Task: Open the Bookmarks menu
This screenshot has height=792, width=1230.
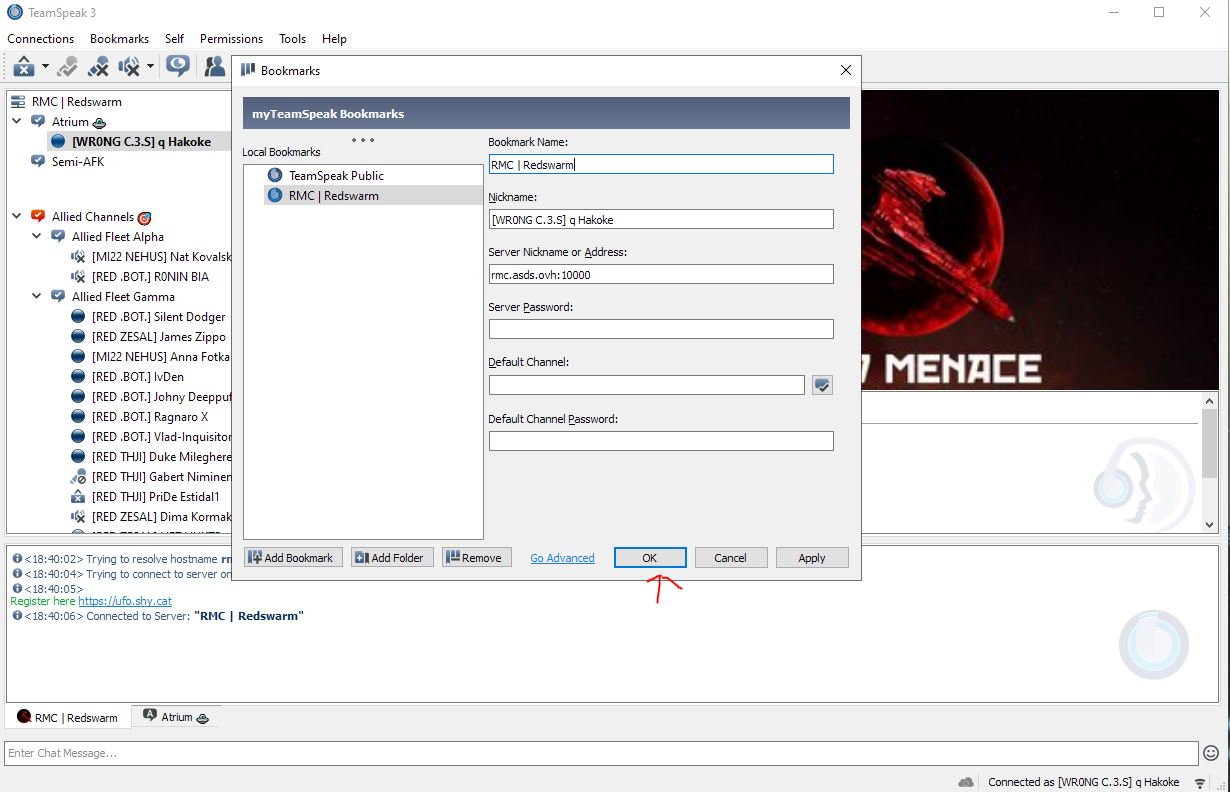Action: pyautogui.click(x=119, y=39)
